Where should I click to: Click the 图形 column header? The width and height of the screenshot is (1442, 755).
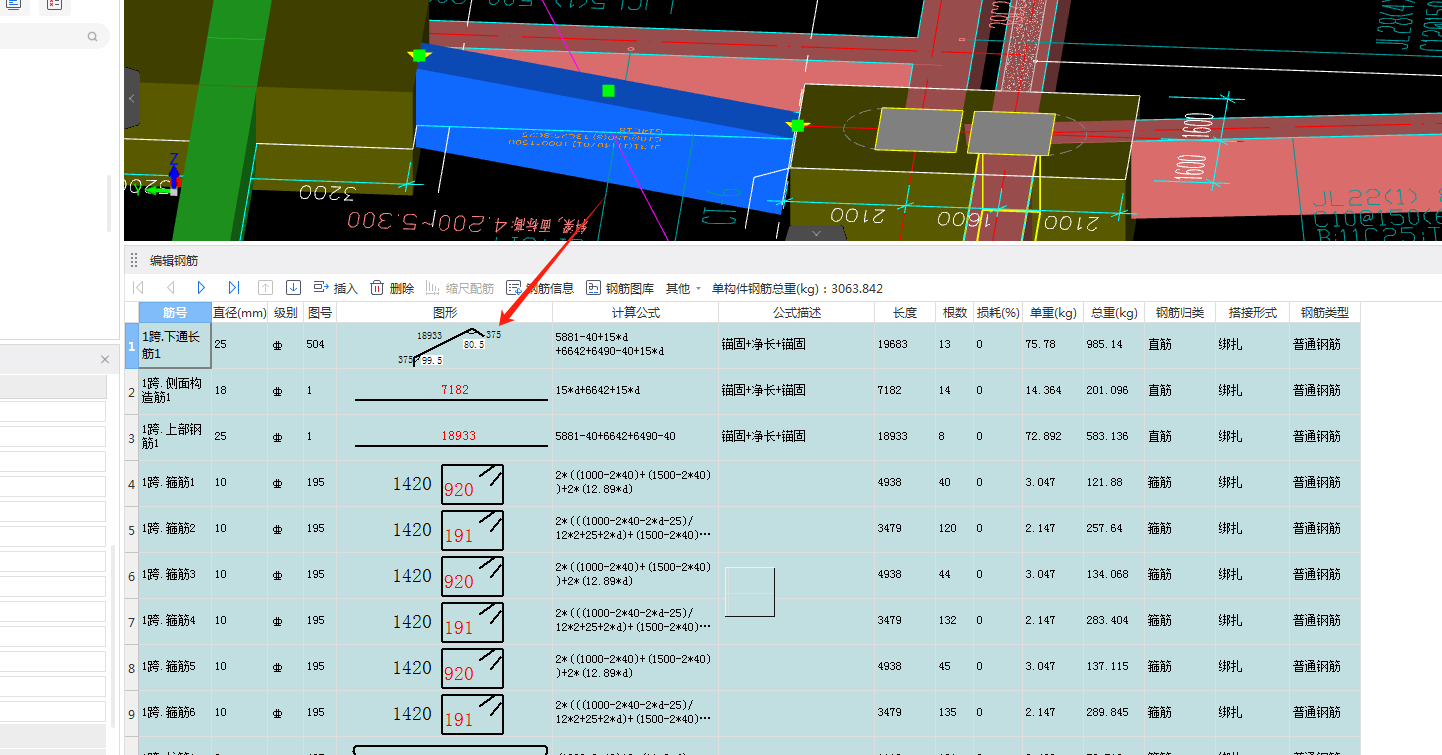coord(444,312)
